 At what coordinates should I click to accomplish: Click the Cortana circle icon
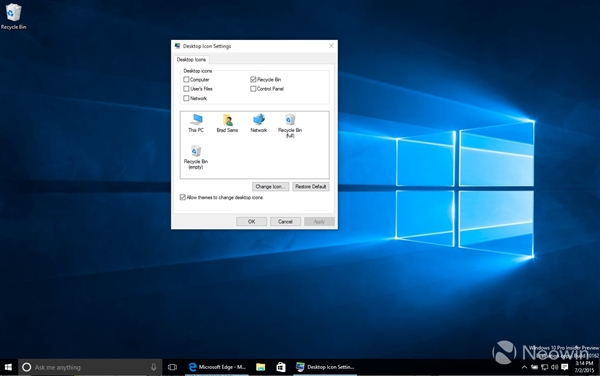pyautogui.click(x=26, y=367)
